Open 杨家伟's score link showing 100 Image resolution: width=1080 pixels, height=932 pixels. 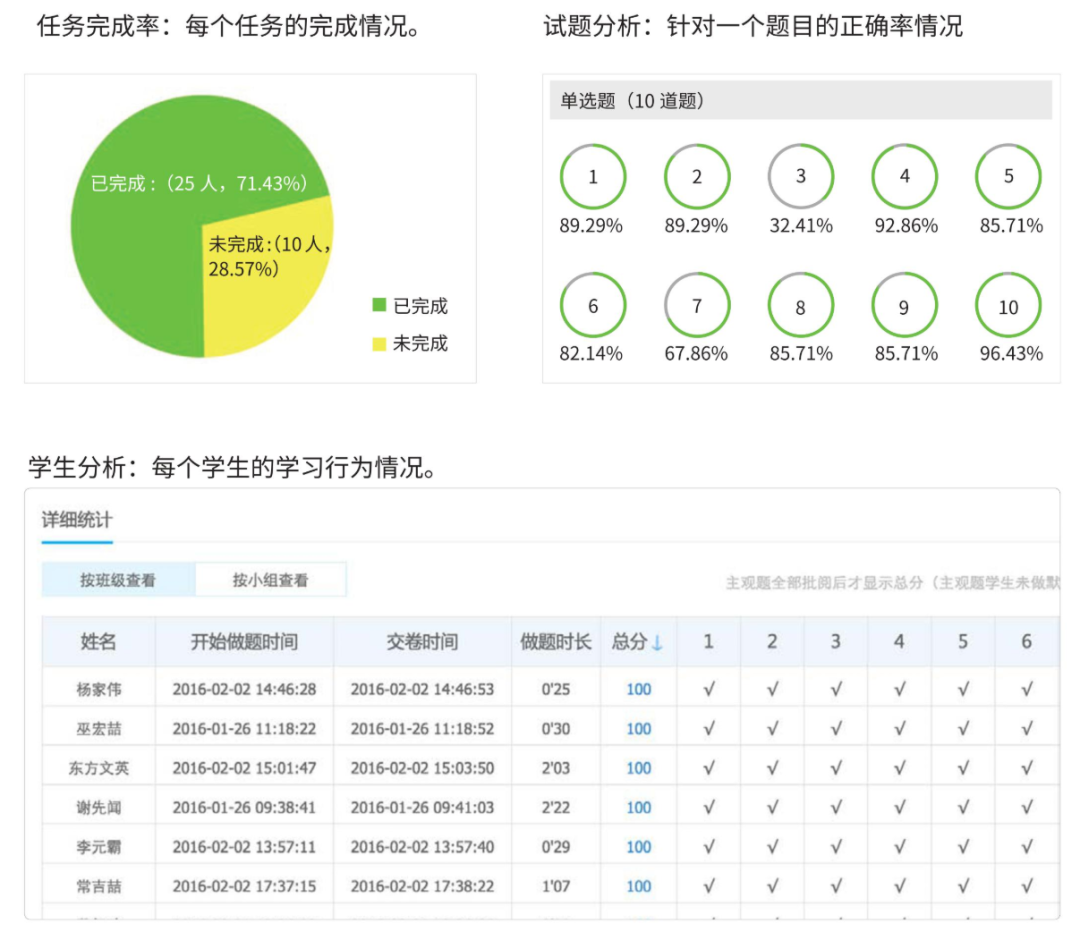637,688
